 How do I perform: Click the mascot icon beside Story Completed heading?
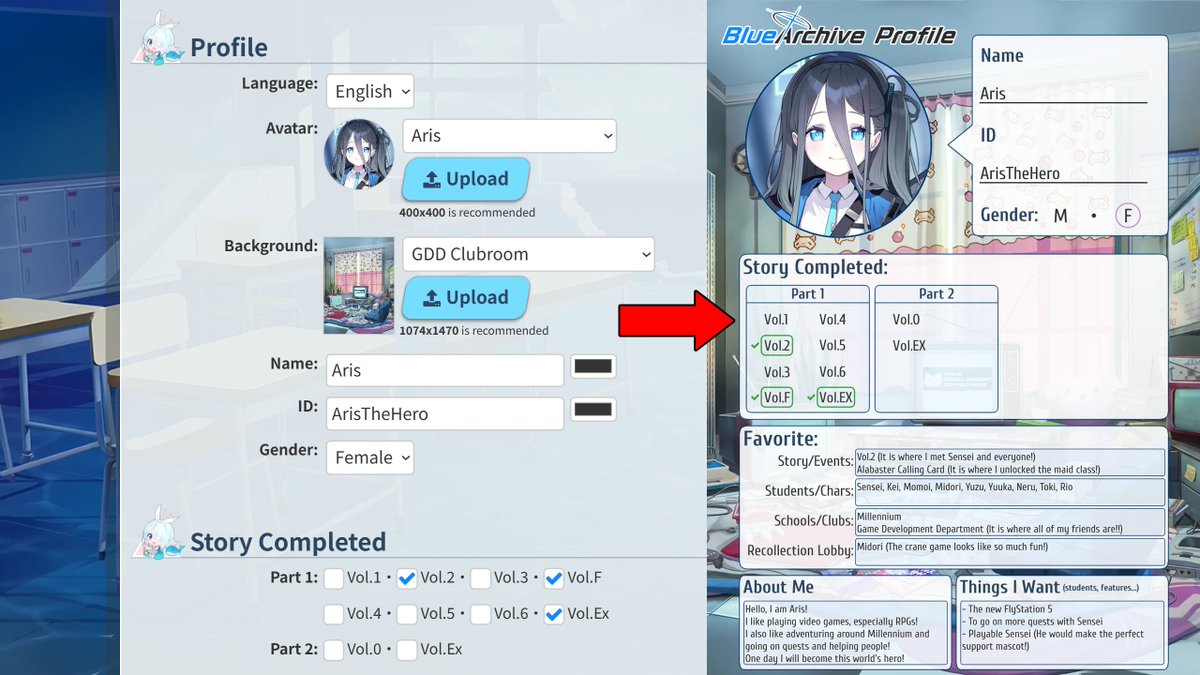coord(159,532)
